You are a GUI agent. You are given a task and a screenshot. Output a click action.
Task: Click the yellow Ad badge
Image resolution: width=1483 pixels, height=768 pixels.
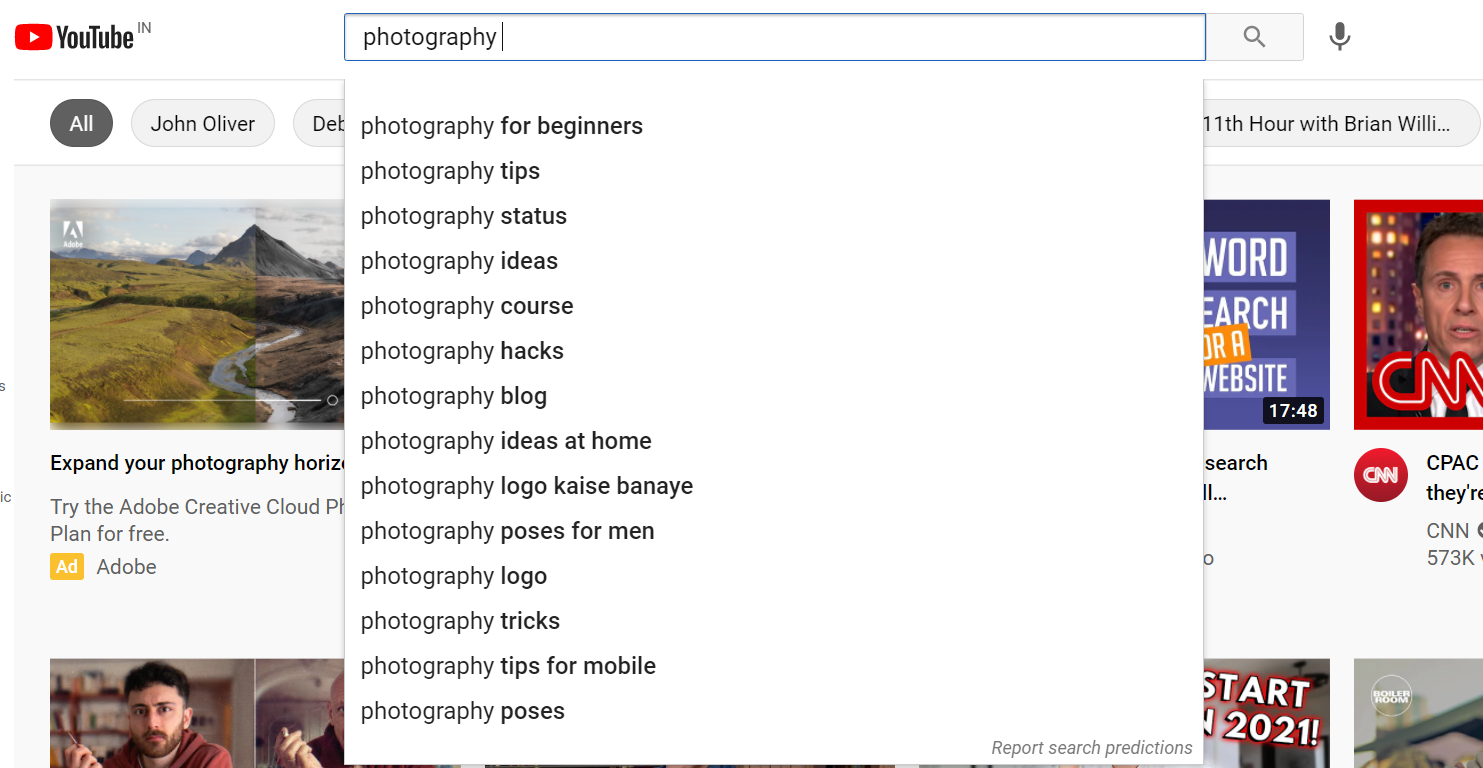[x=66, y=566]
